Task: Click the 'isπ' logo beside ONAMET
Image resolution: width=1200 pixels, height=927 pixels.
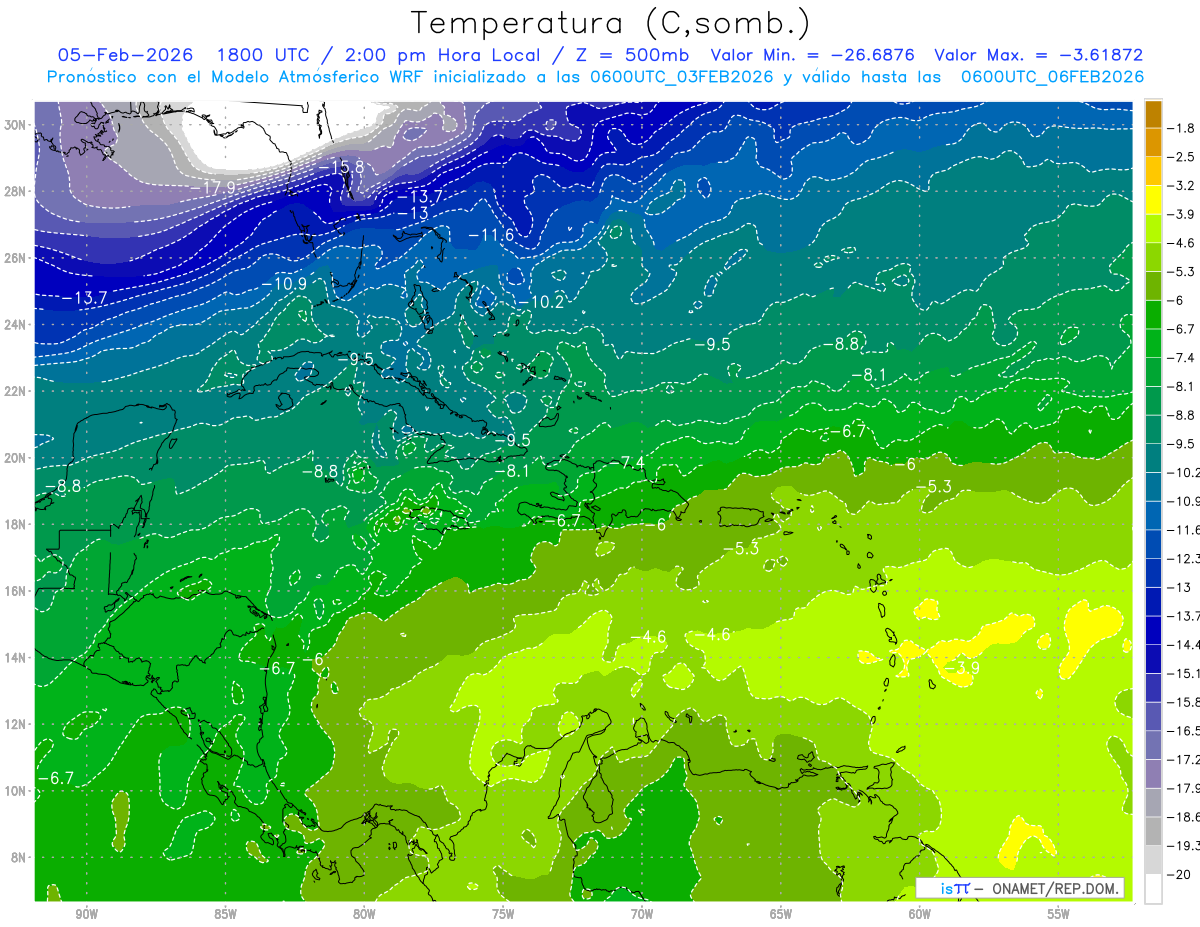Action: [x=954, y=888]
